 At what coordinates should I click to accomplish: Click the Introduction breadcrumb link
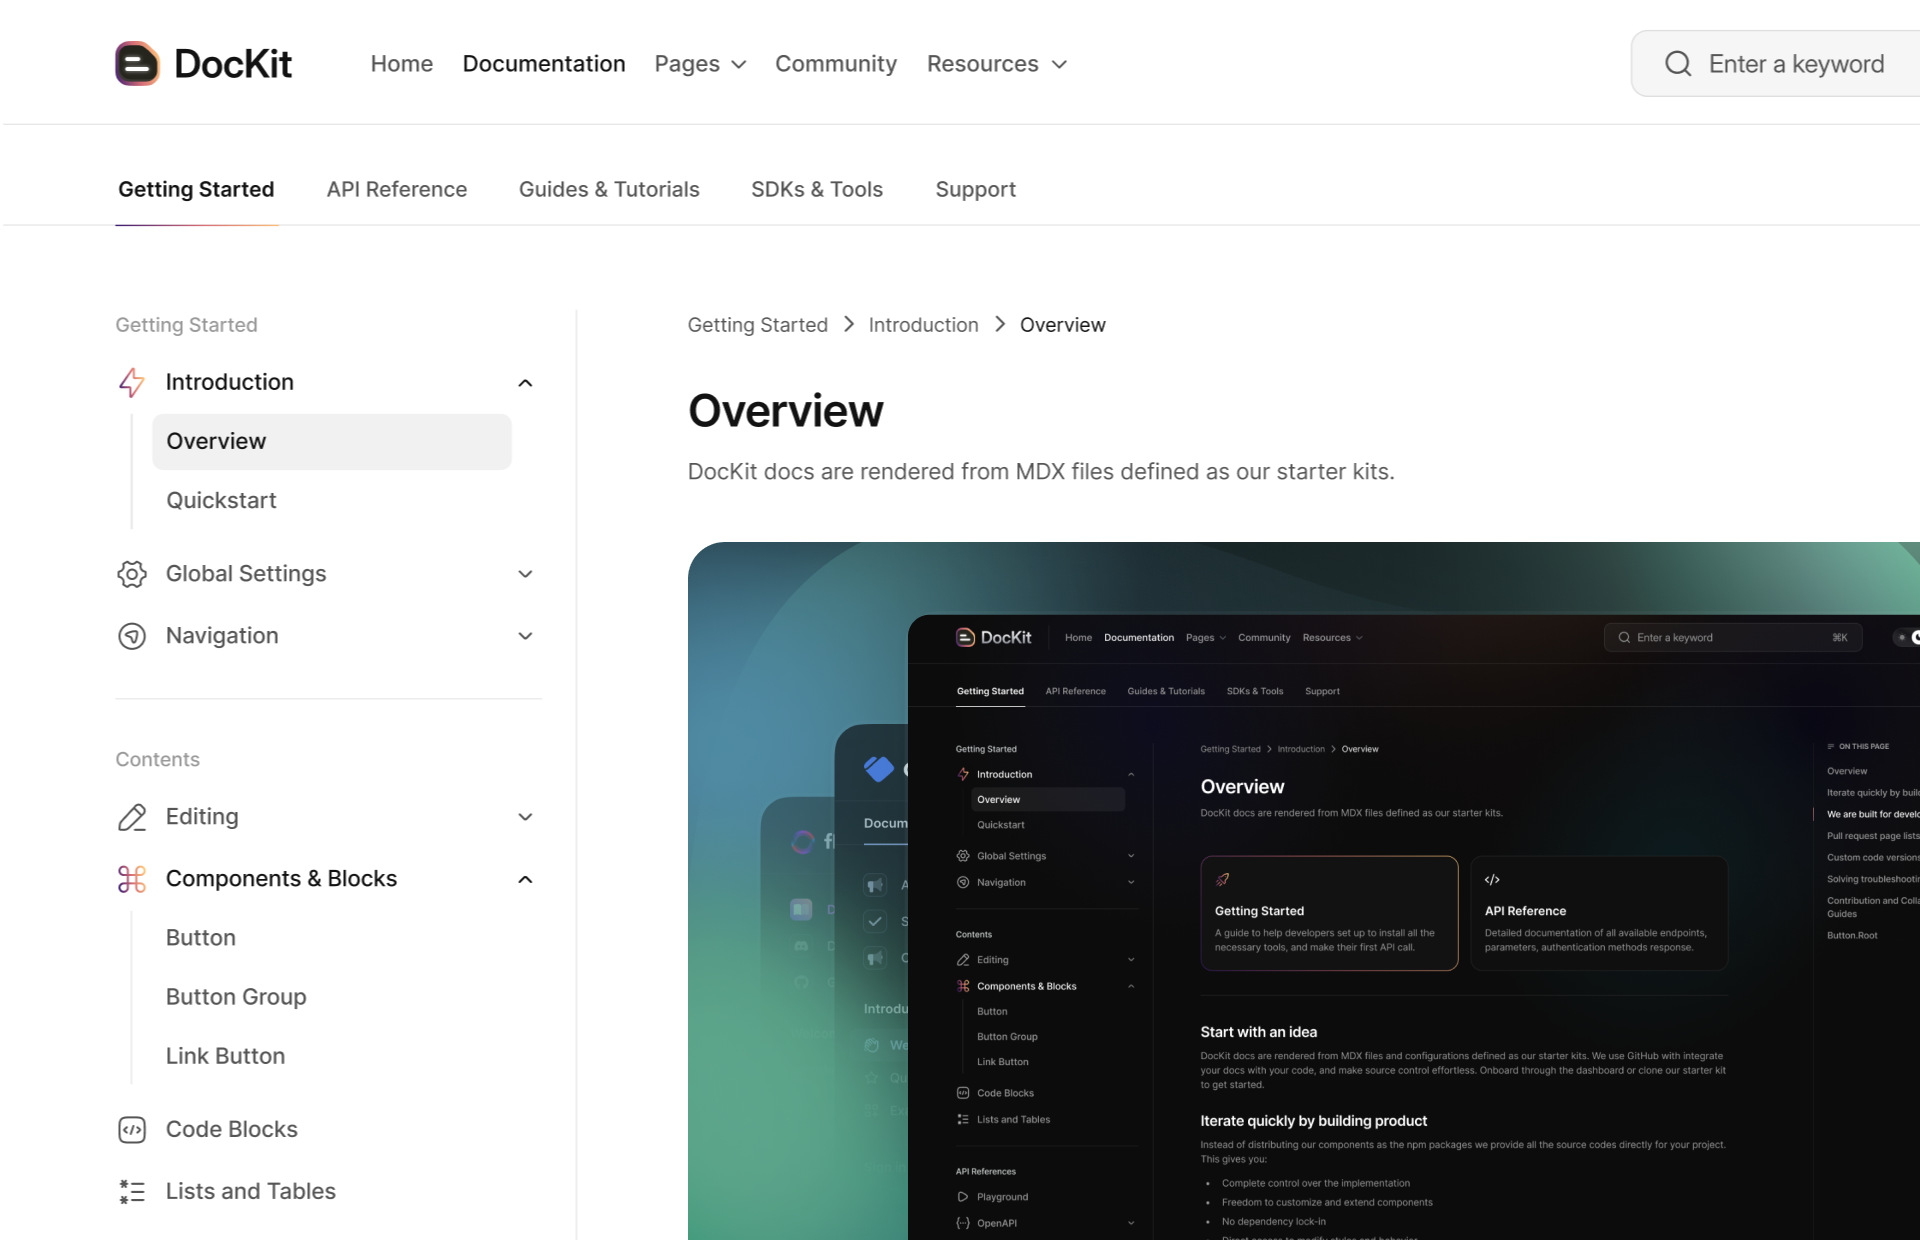(923, 324)
